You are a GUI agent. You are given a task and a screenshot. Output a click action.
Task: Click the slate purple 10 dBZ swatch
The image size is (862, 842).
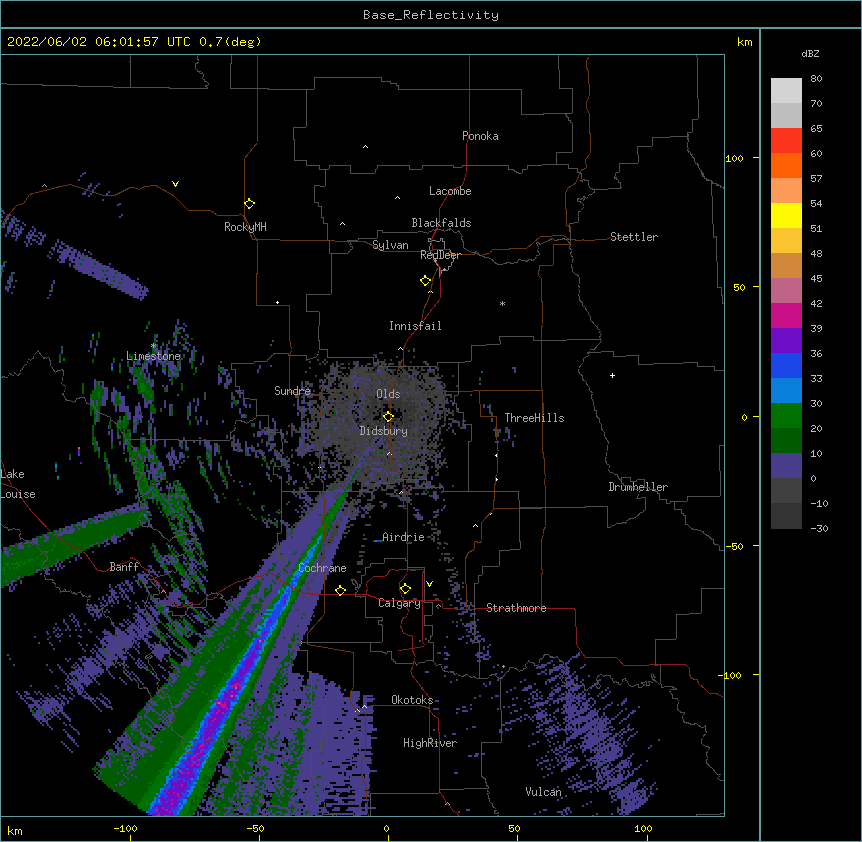pyautogui.click(x=786, y=466)
